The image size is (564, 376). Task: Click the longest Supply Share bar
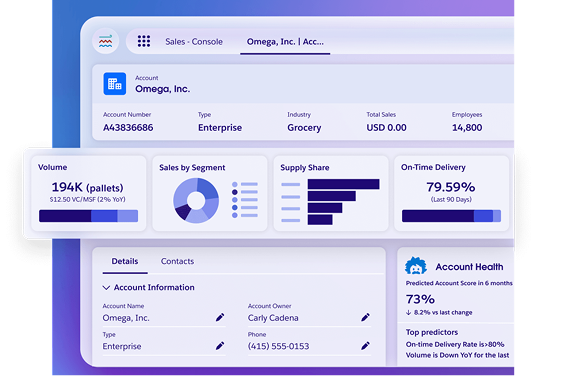click(344, 184)
